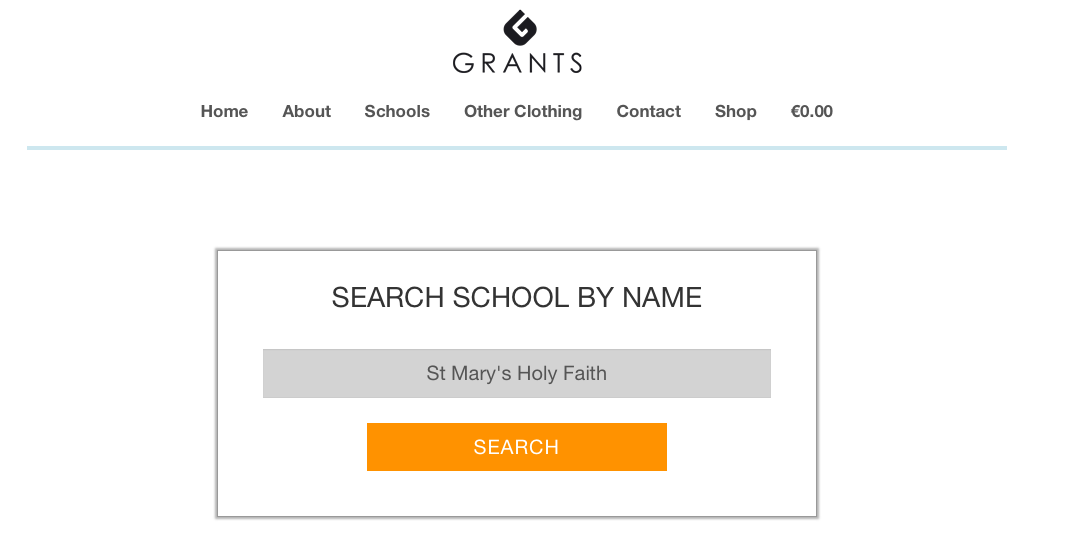The width and height of the screenshot is (1066, 556).
Task: Open the shopping cart total
Action: pos(812,111)
